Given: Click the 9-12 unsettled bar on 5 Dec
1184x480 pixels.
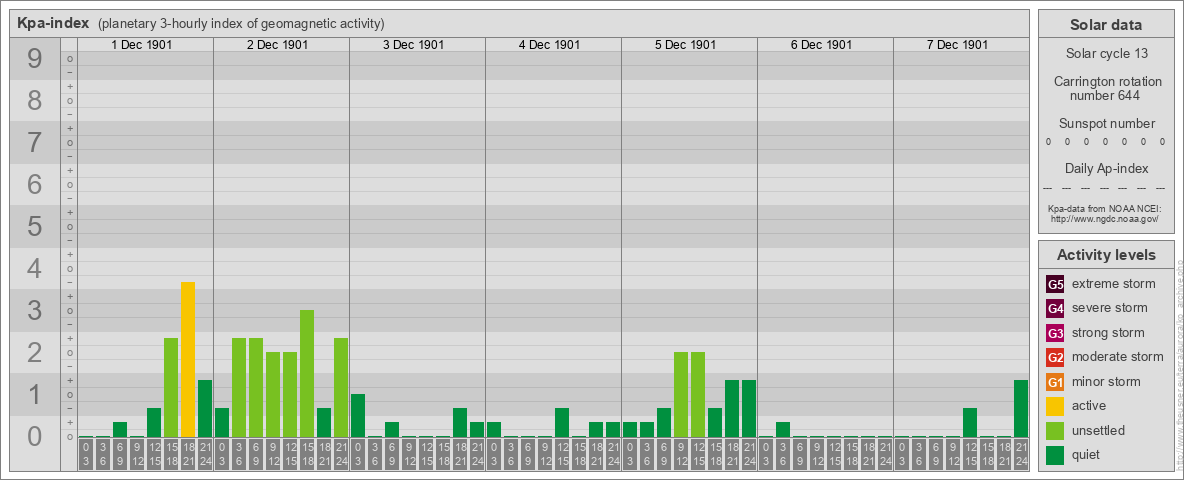Looking at the screenshot, I should click(x=680, y=395).
